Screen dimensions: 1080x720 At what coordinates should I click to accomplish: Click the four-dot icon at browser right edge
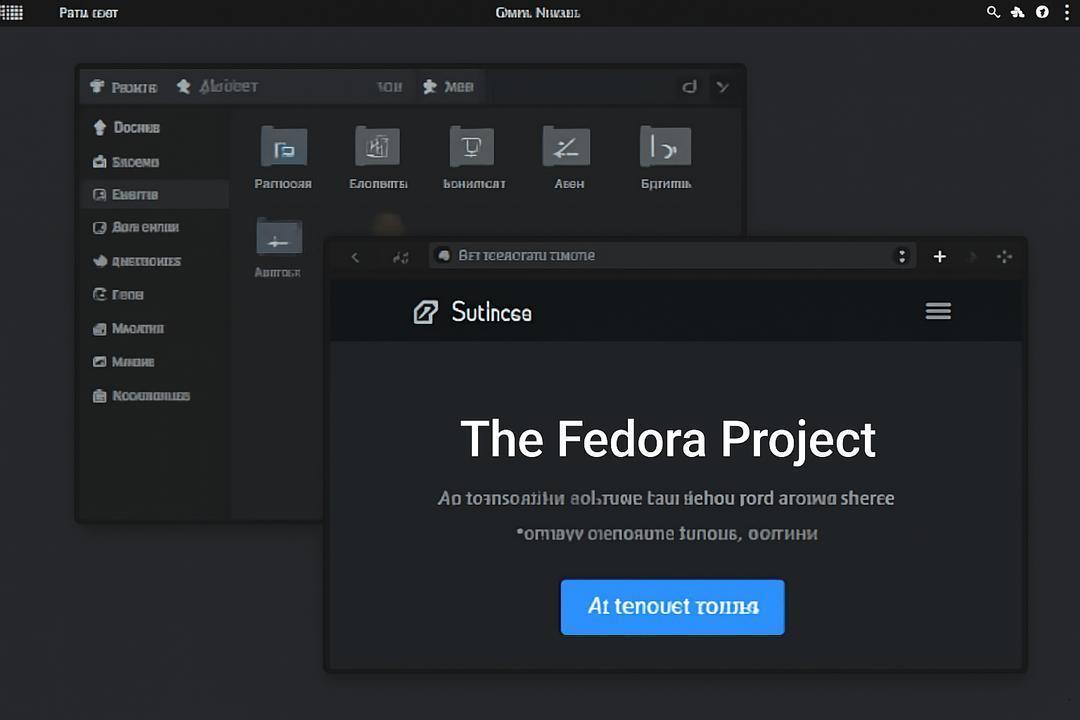pos(1004,257)
